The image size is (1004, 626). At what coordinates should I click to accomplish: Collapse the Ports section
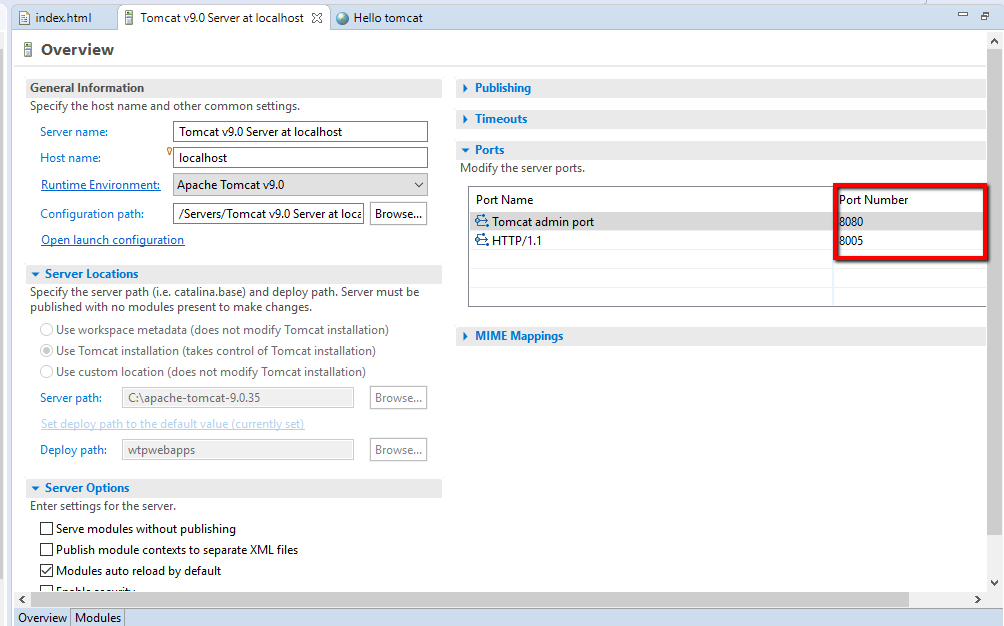pos(466,150)
